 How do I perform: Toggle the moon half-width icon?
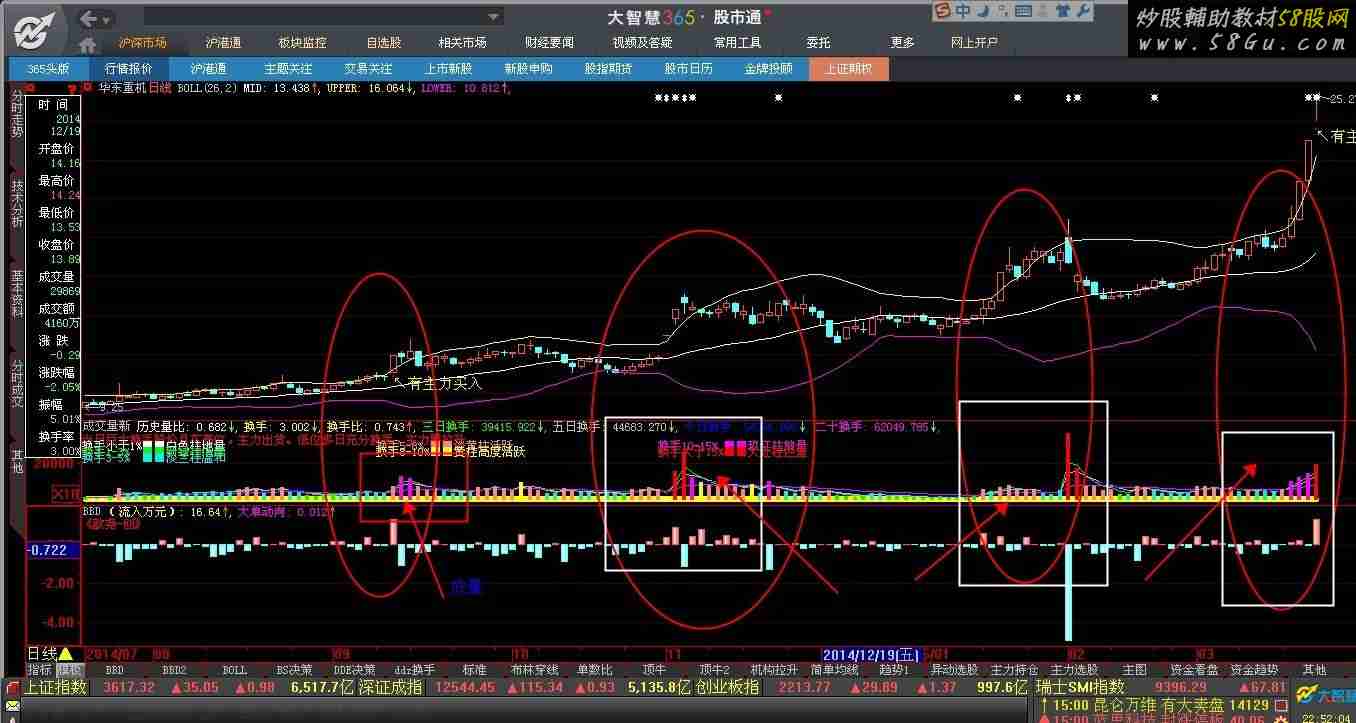point(985,11)
